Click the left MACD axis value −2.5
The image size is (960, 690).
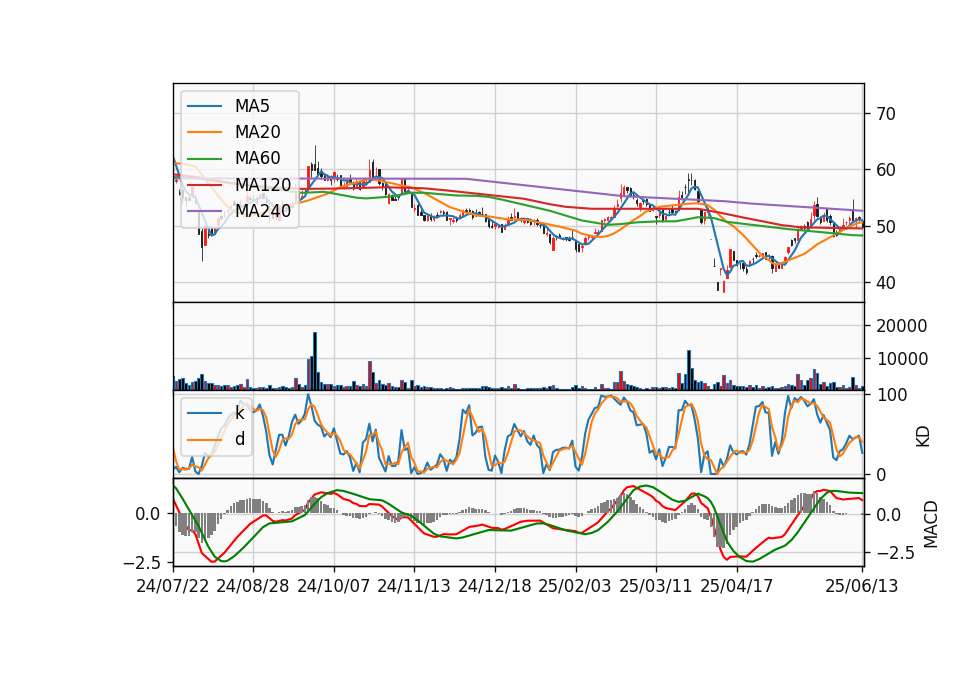point(142,562)
